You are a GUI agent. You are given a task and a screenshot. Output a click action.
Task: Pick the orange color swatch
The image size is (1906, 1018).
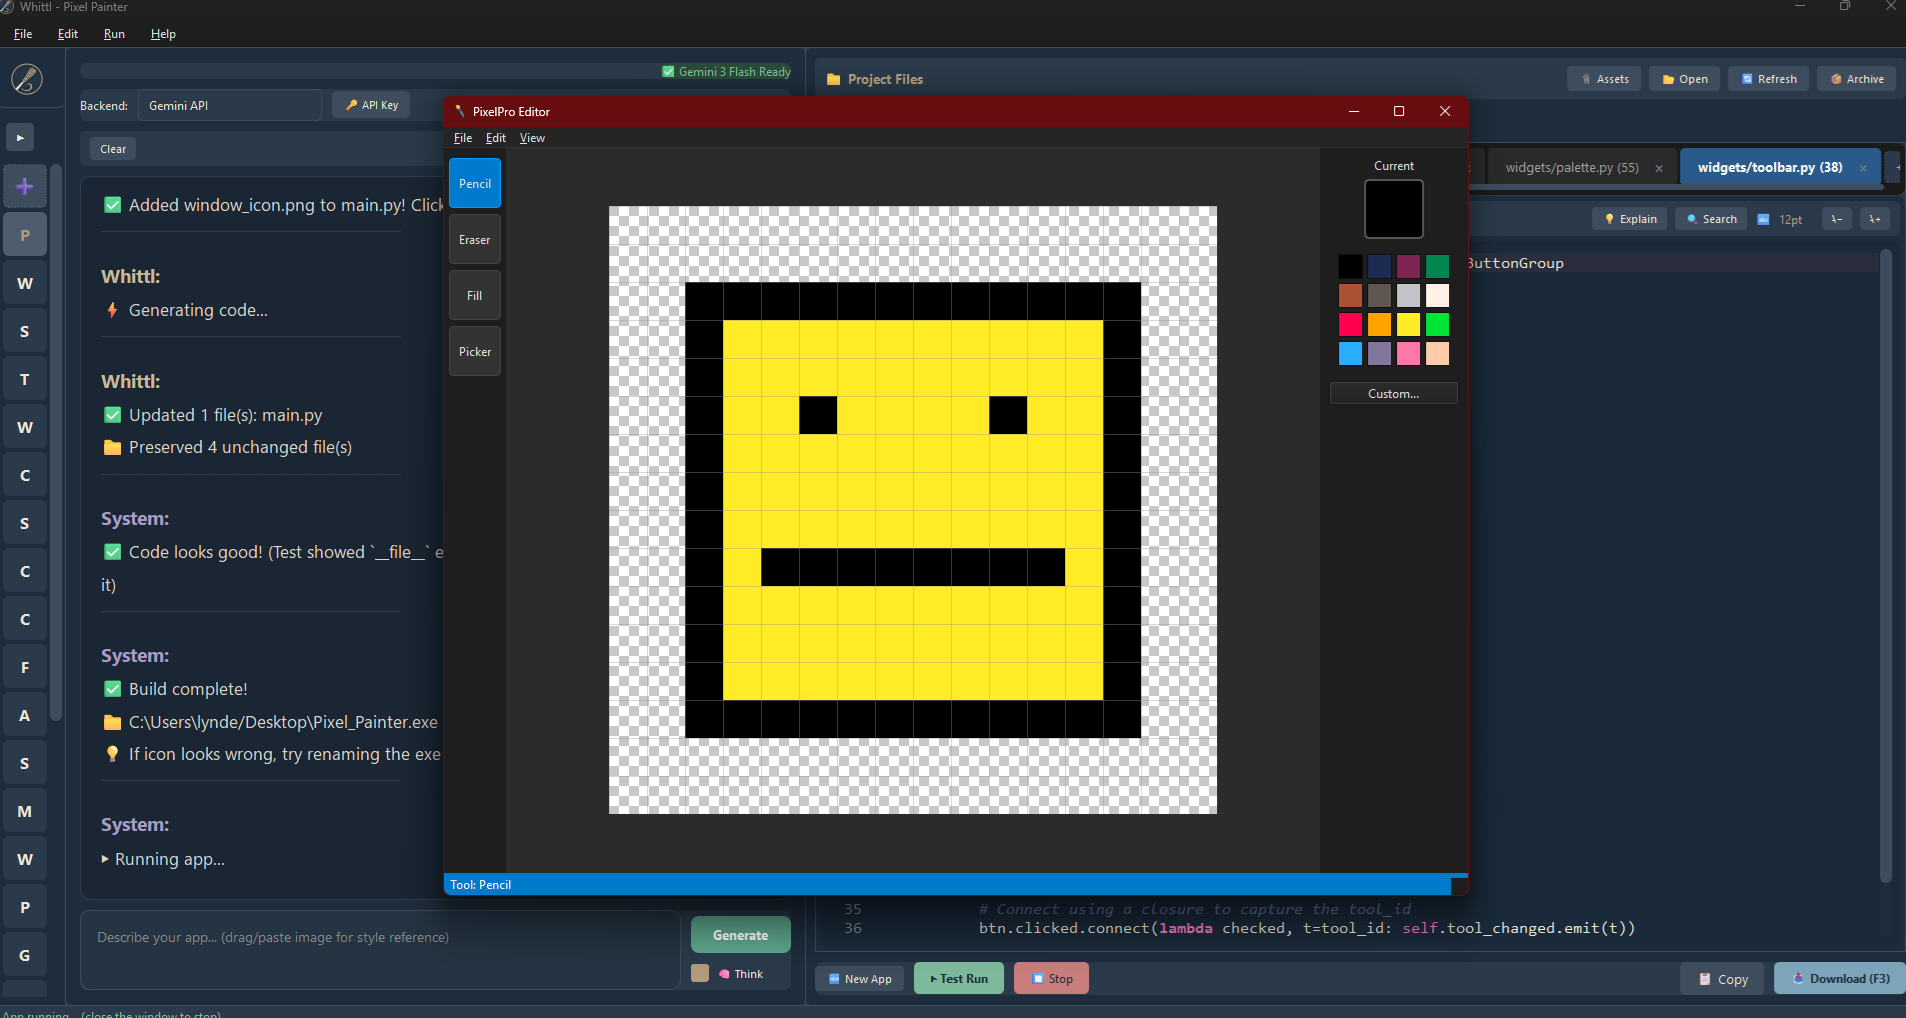1379,325
